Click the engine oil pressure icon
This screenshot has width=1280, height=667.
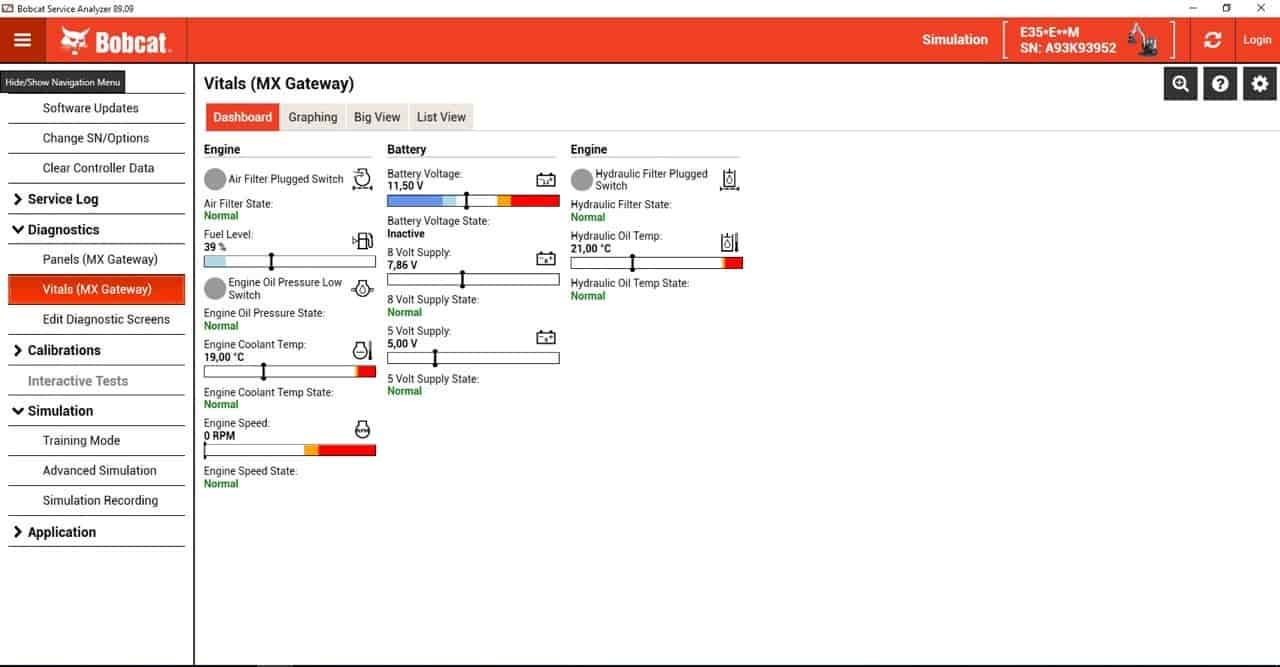(363, 289)
